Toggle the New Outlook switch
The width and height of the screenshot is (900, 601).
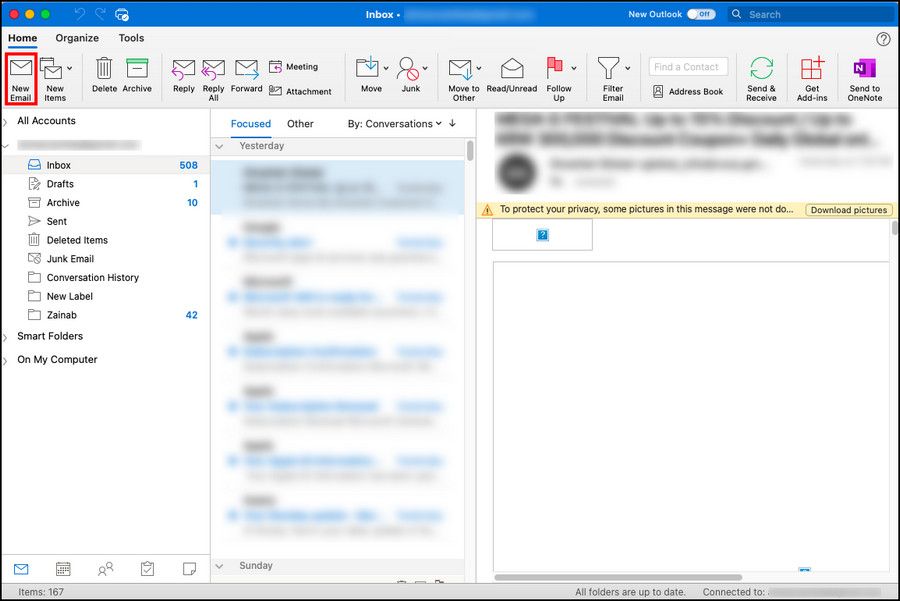(x=701, y=14)
